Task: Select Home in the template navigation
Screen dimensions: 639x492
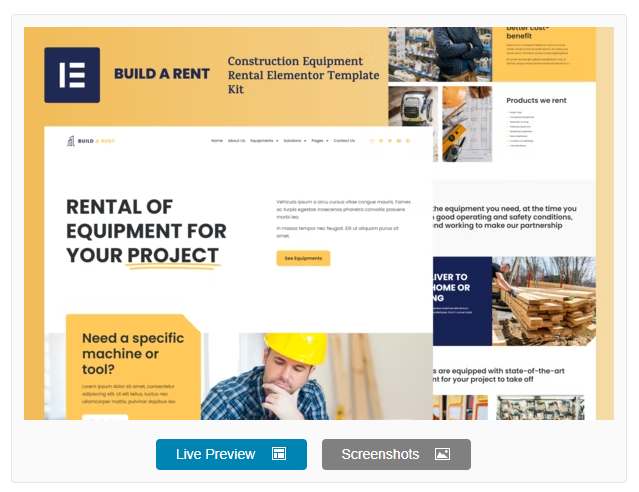Action: (217, 141)
